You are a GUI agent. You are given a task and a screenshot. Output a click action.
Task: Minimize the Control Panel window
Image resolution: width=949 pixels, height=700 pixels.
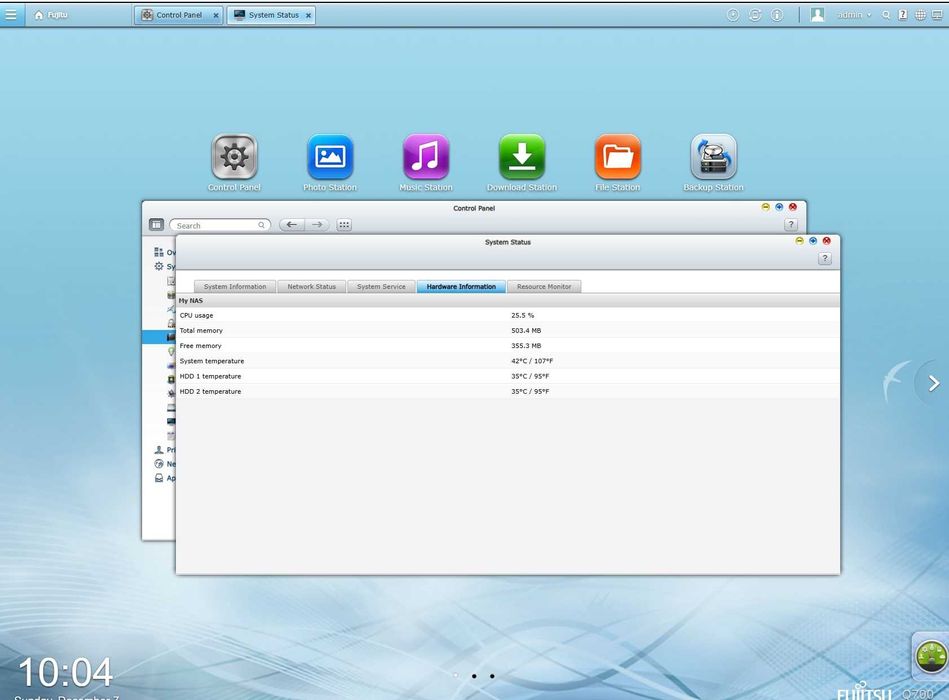tap(765, 207)
